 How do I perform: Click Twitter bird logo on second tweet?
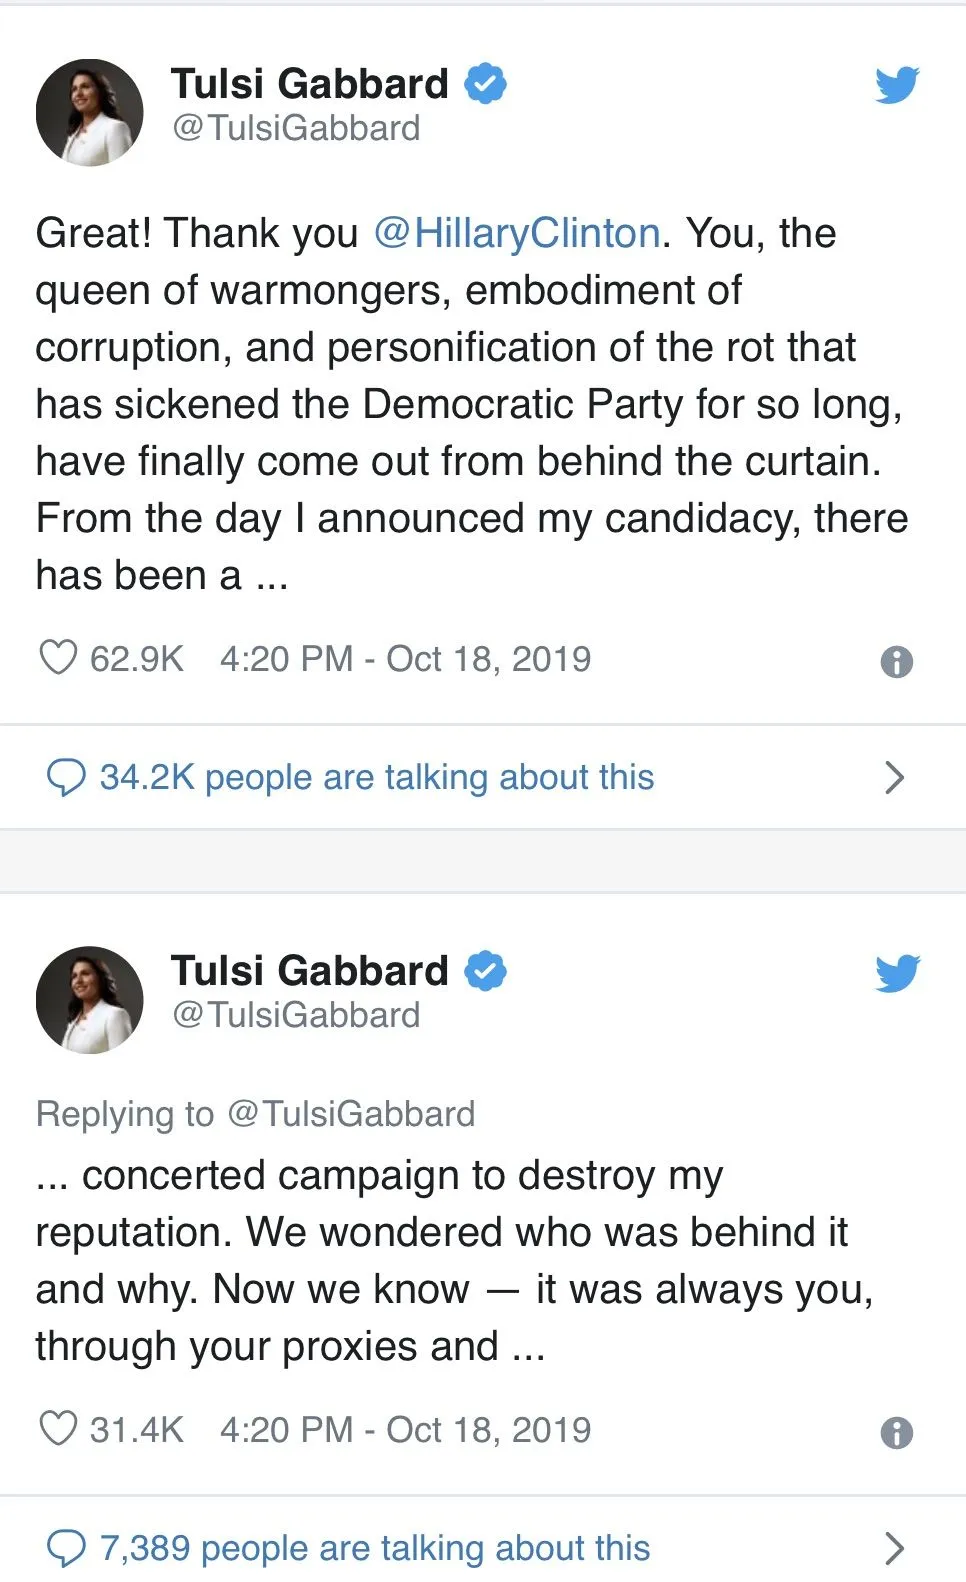click(x=896, y=972)
